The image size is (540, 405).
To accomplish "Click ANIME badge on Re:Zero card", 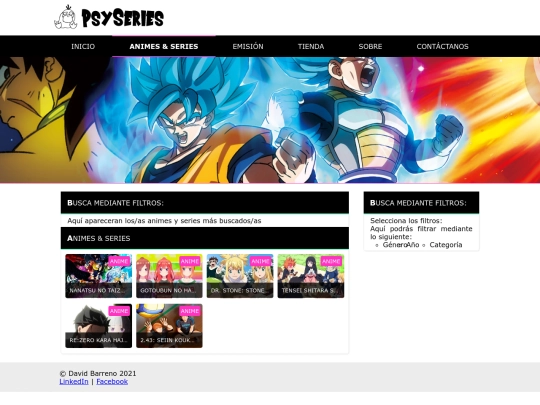I will click(x=119, y=311).
